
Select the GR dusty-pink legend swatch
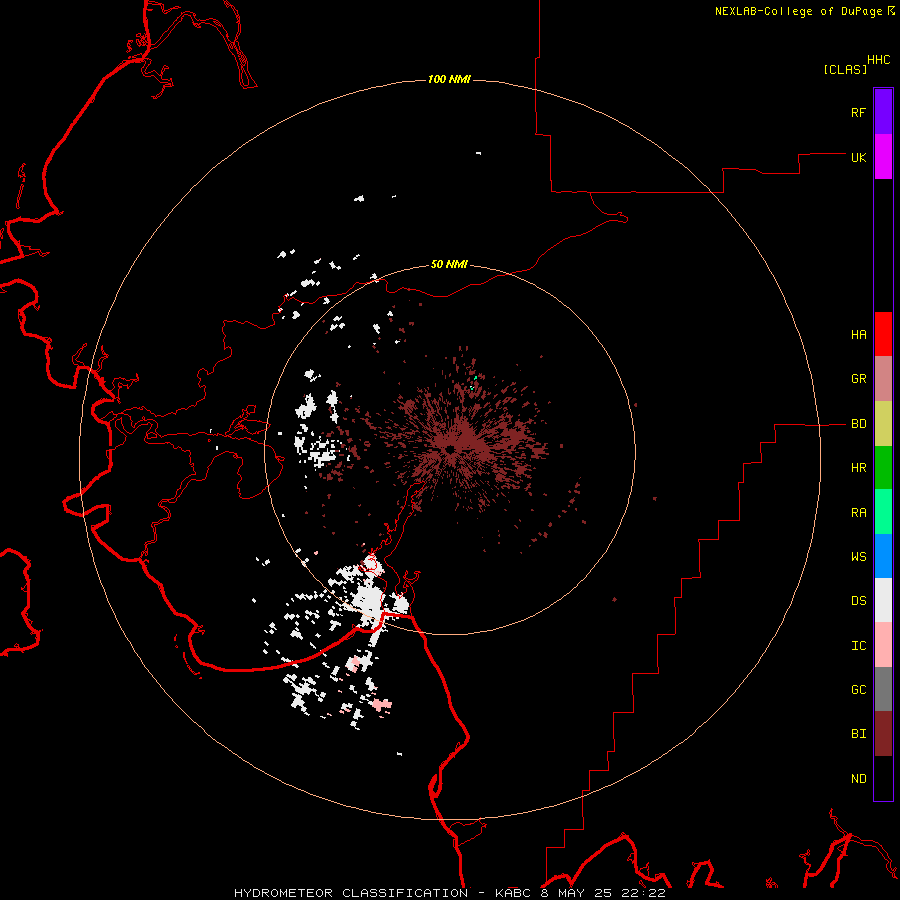pos(883,379)
